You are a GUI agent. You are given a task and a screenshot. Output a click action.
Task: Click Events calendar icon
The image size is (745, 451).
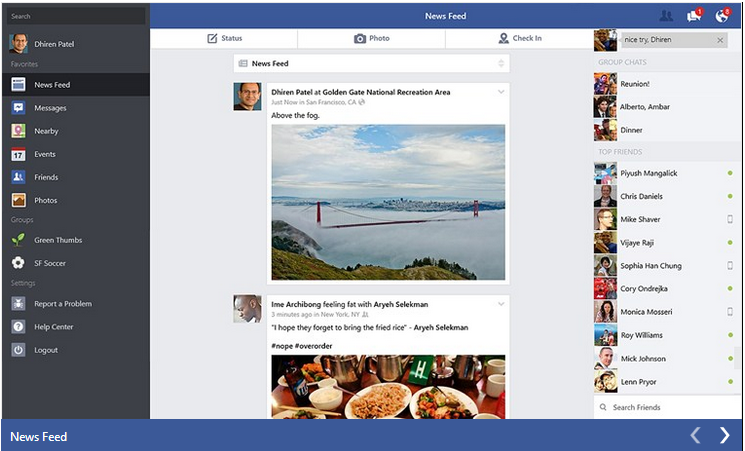click(19, 154)
